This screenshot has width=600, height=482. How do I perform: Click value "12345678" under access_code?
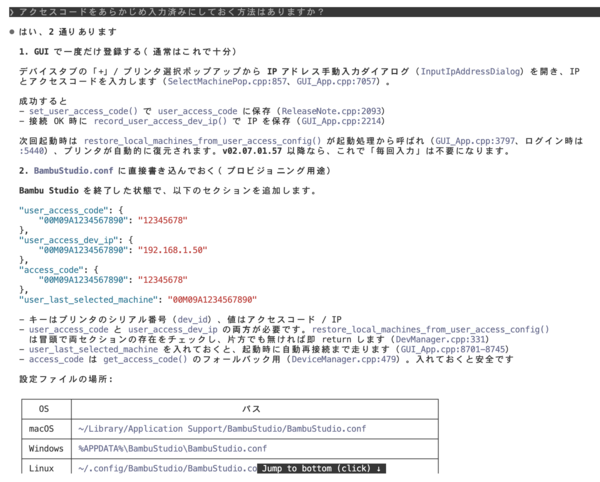pos(163,280)
